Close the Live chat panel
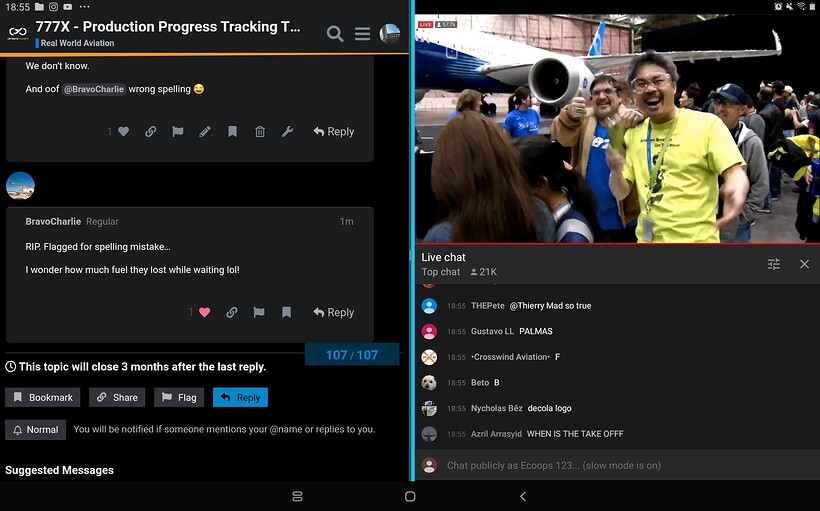Viewport: 820px width, 511px height. (804, 264)
